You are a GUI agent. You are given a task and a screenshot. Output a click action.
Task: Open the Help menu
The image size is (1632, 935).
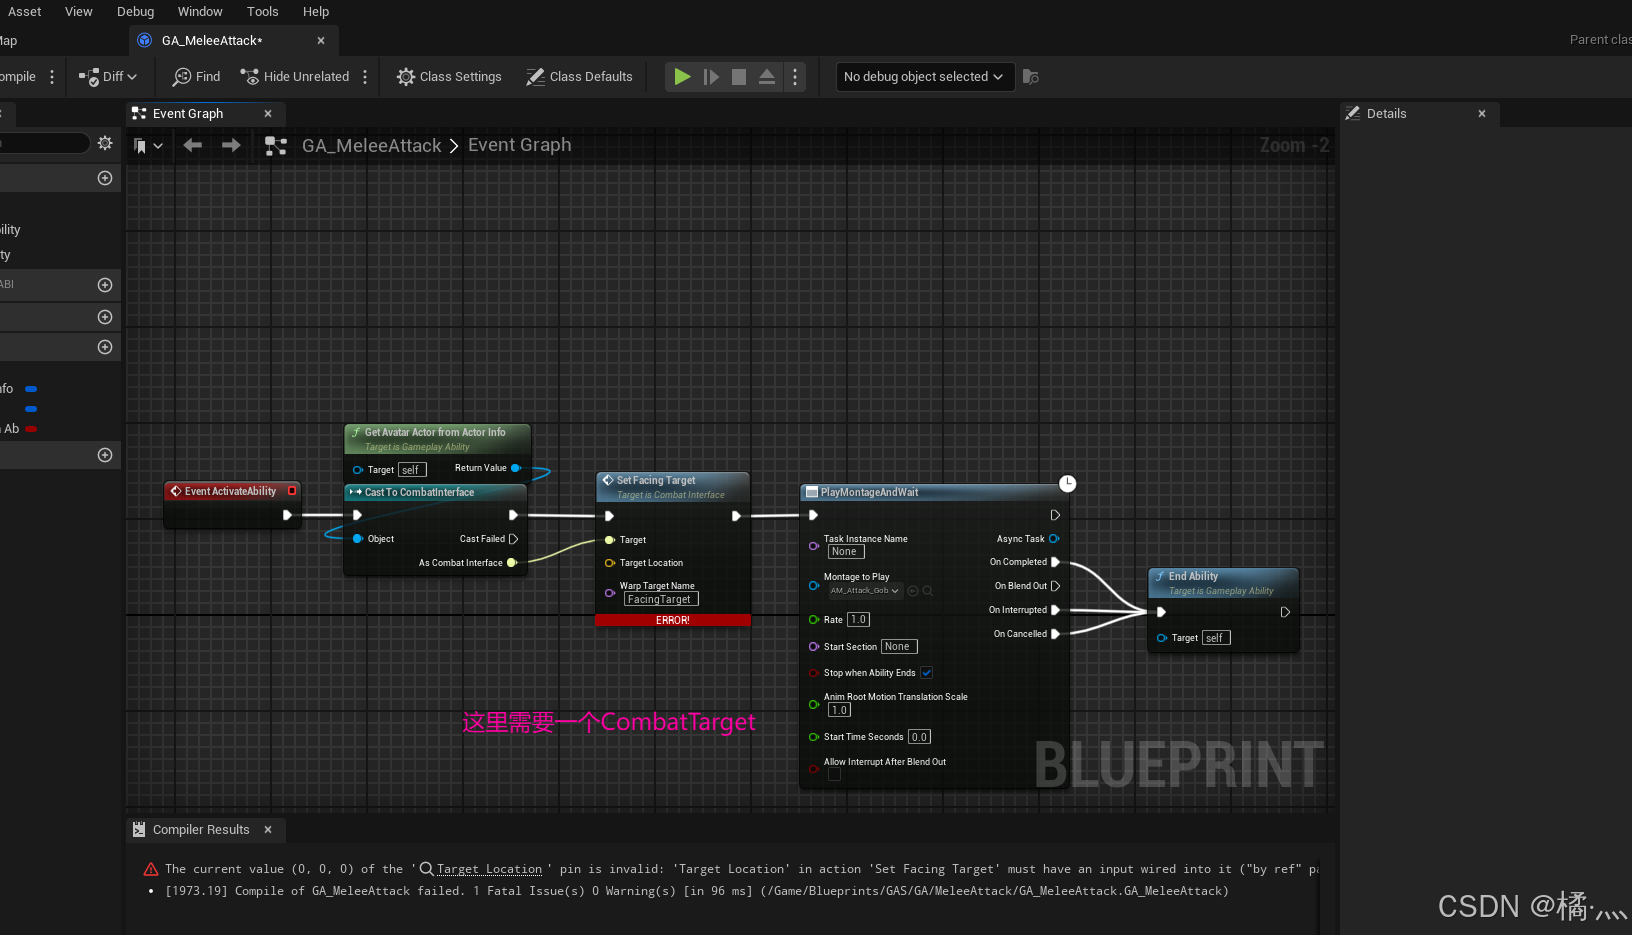316,12
